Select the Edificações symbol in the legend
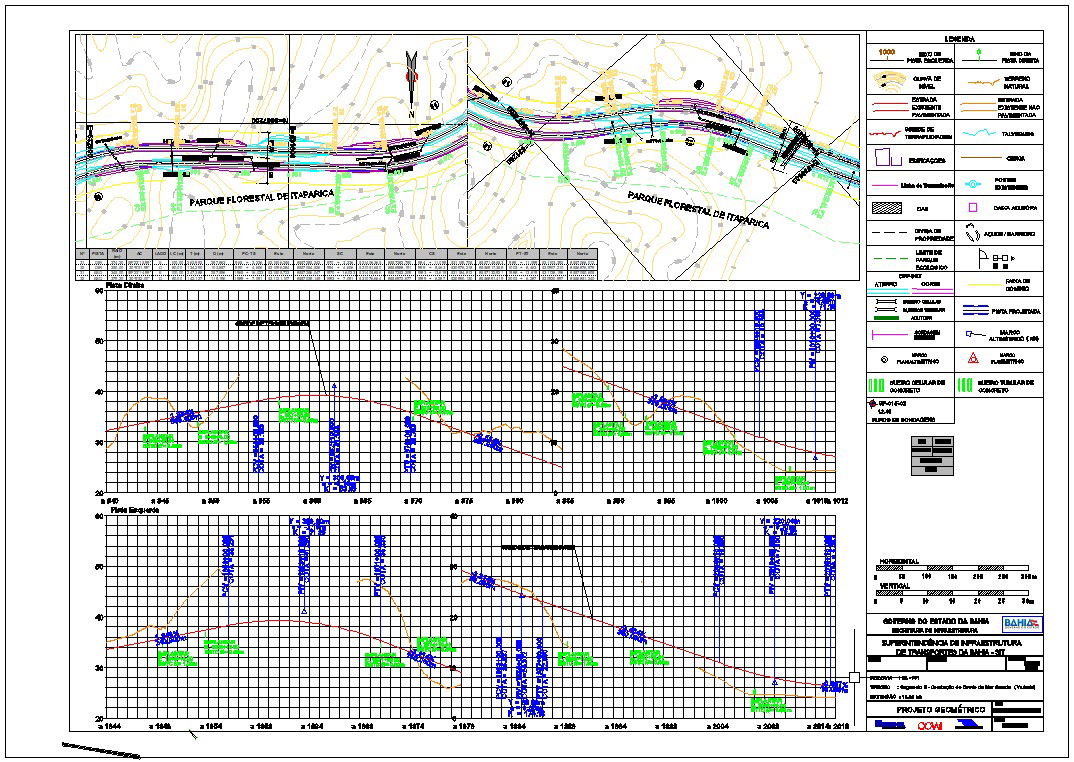This screenshot has width=1074, height=762. point(884,158)
